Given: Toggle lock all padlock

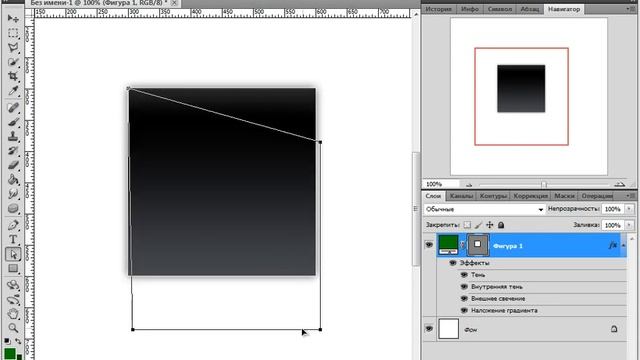Looking at the screenshot, I should coord(501,225).
